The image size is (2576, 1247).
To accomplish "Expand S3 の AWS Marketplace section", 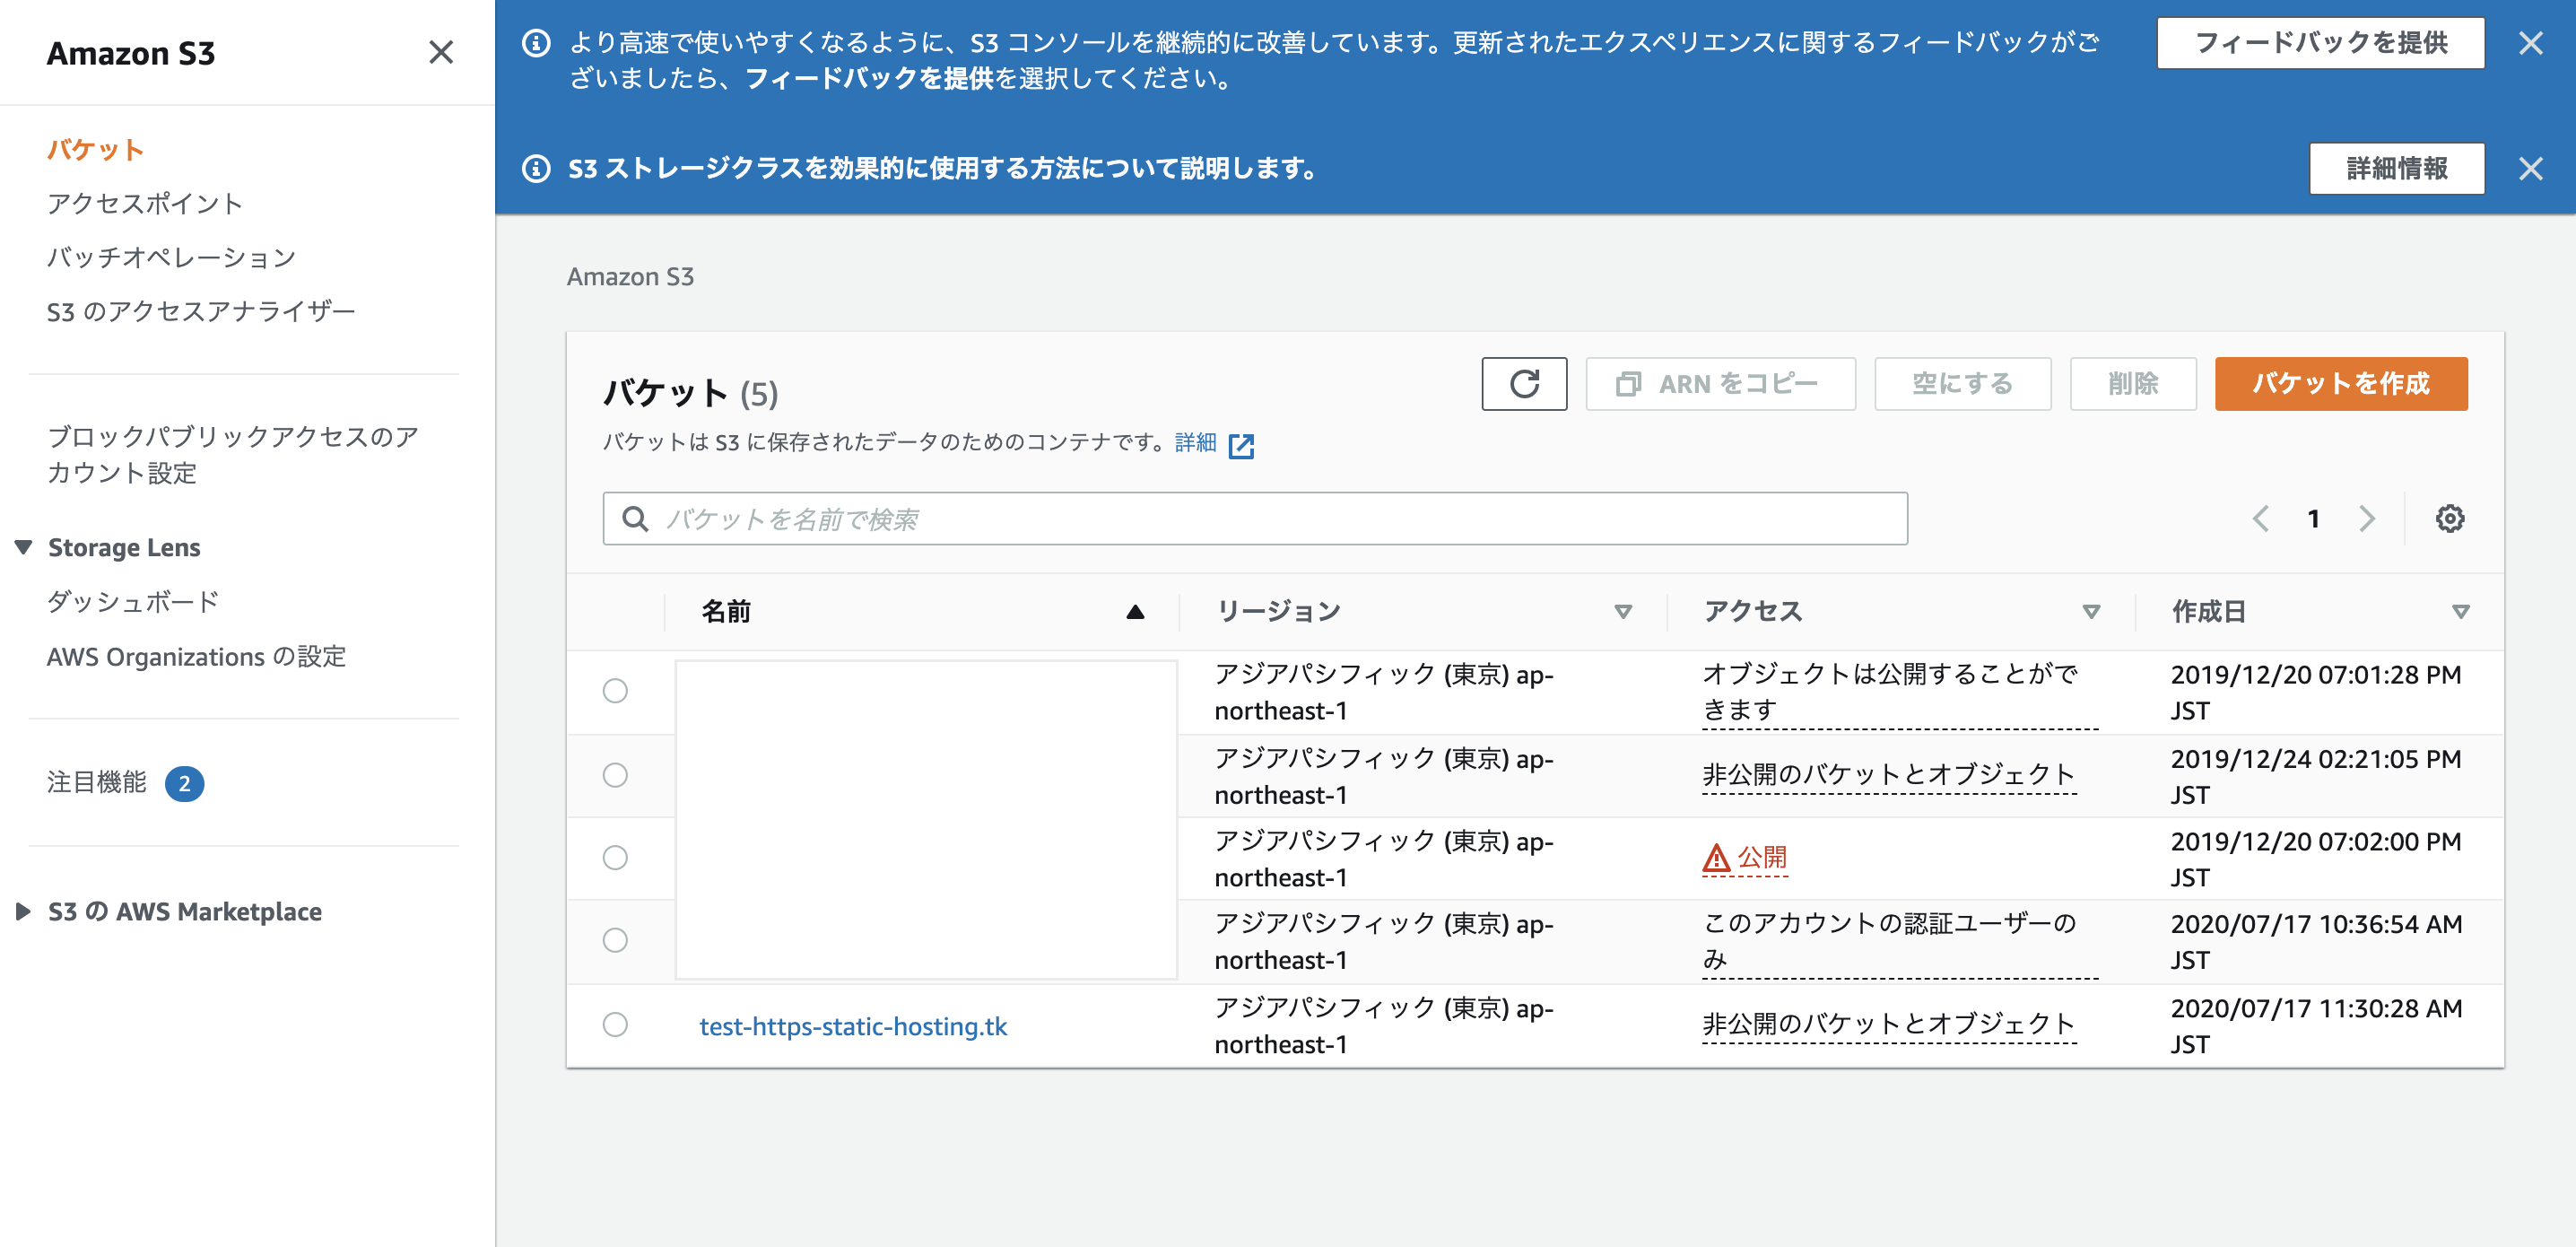I will pos(23,911).
